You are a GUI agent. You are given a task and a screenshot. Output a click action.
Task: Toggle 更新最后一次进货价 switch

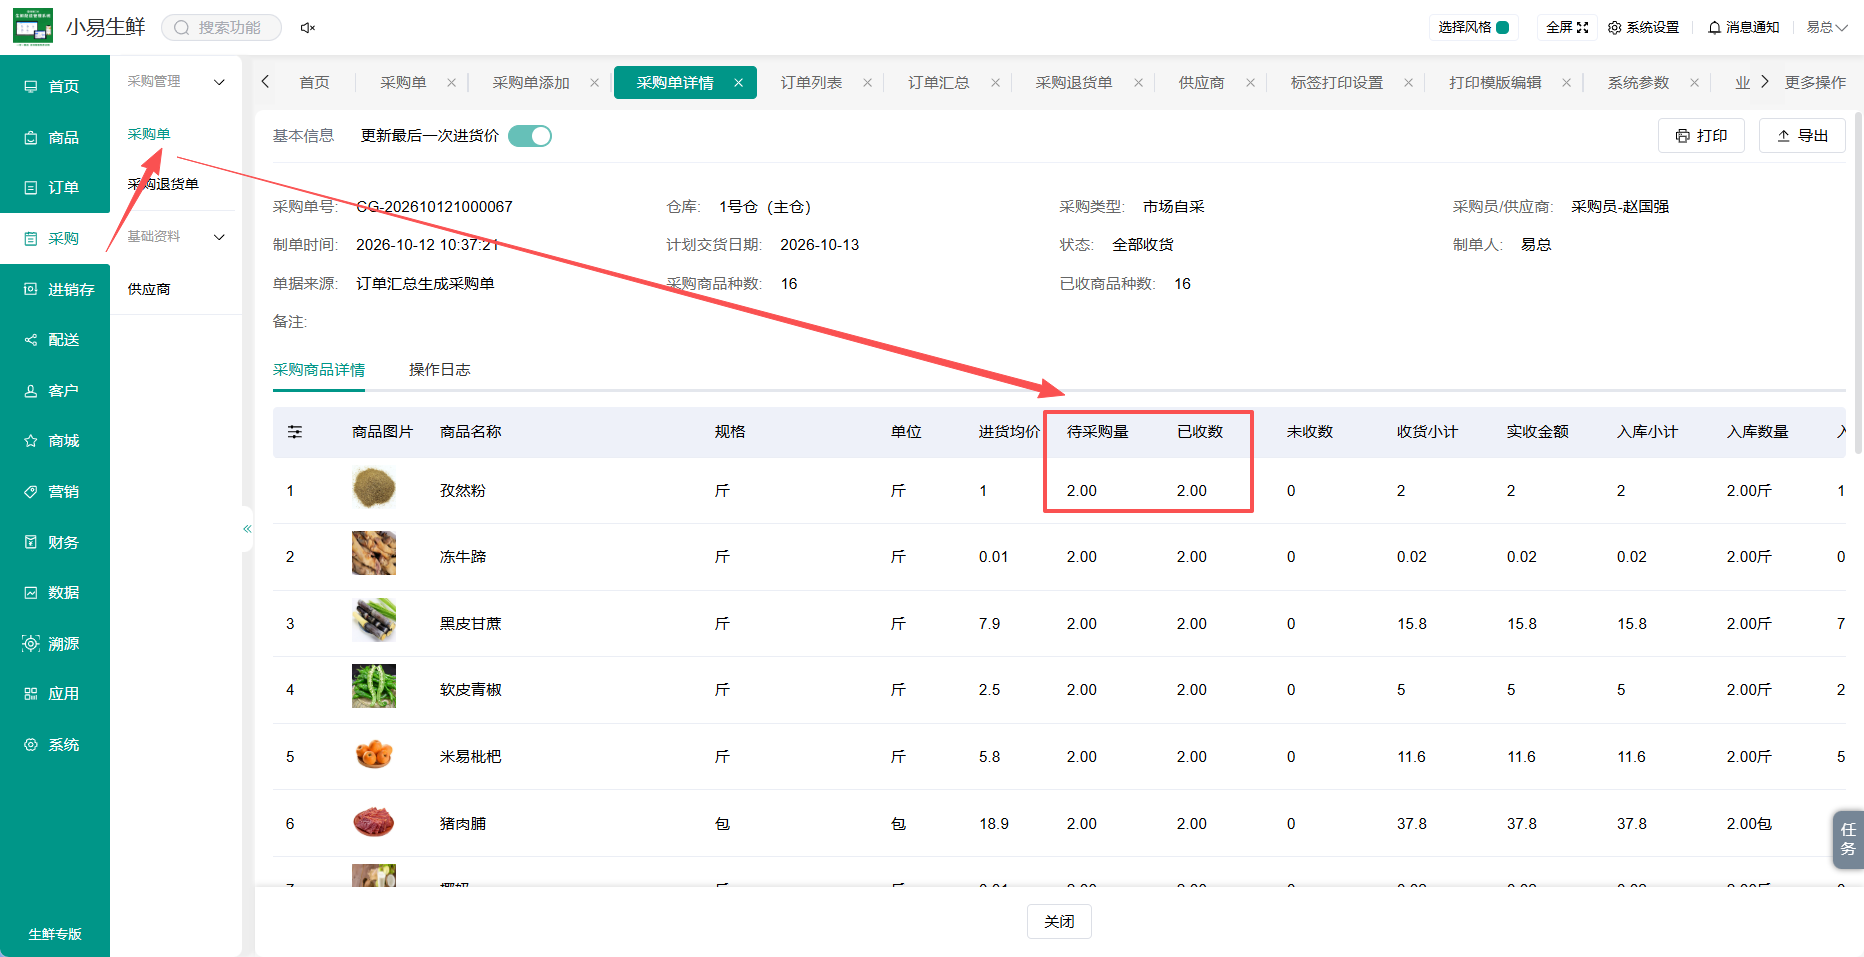pos(530,136)
